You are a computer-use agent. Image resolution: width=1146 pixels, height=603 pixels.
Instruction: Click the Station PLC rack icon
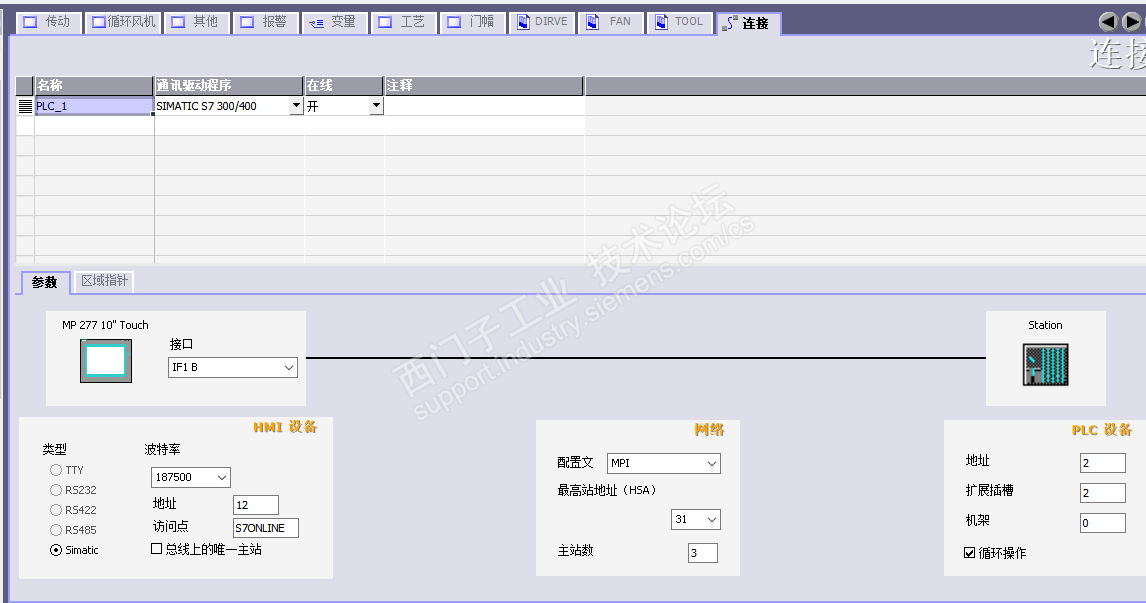tap(1045, 365)
